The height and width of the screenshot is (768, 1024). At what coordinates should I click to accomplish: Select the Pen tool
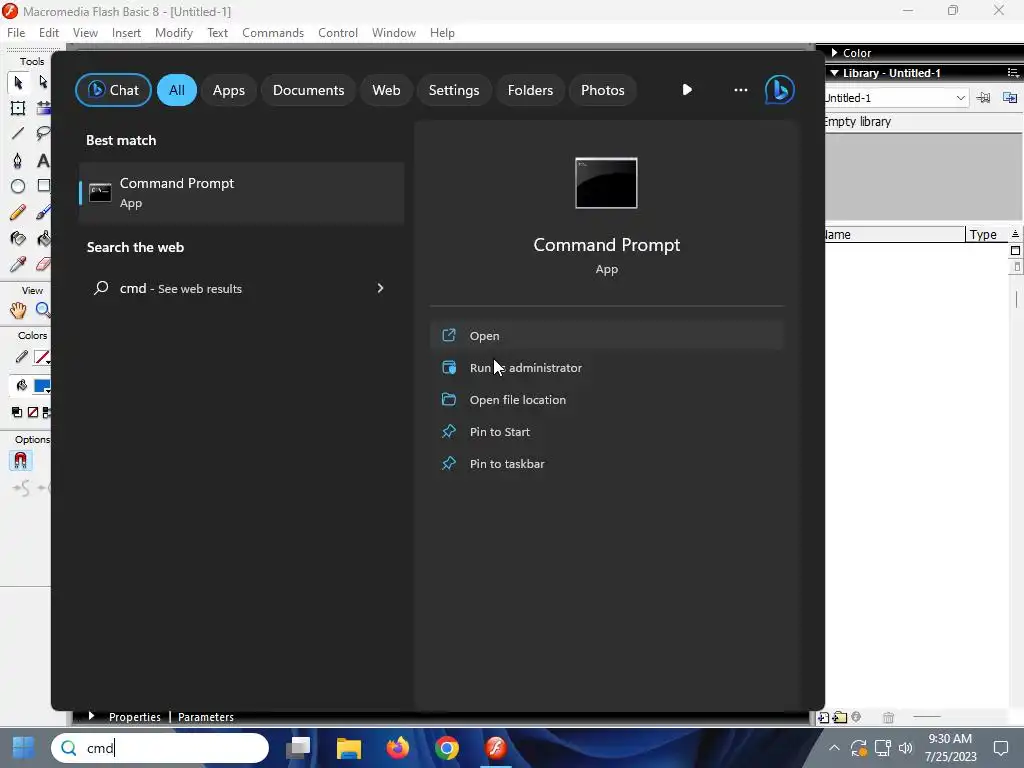click(x=18, y=160)
